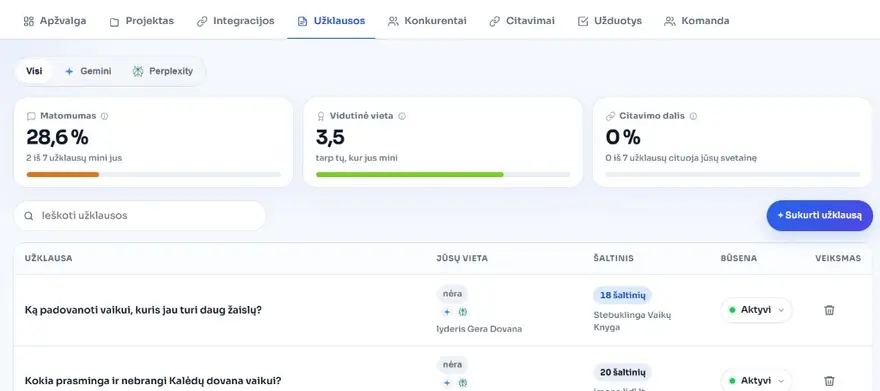Click the 28,6 % visibility value

click(57, 137)
